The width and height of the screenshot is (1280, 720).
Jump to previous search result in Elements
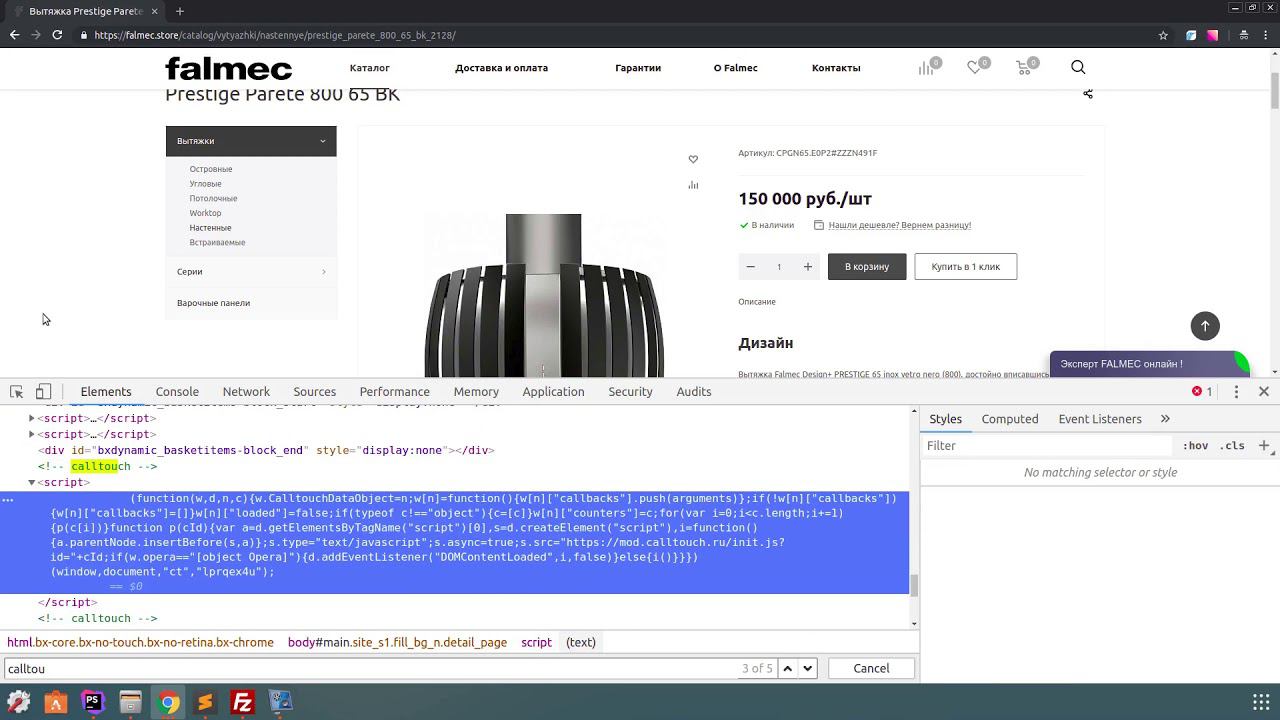(788, 668)
